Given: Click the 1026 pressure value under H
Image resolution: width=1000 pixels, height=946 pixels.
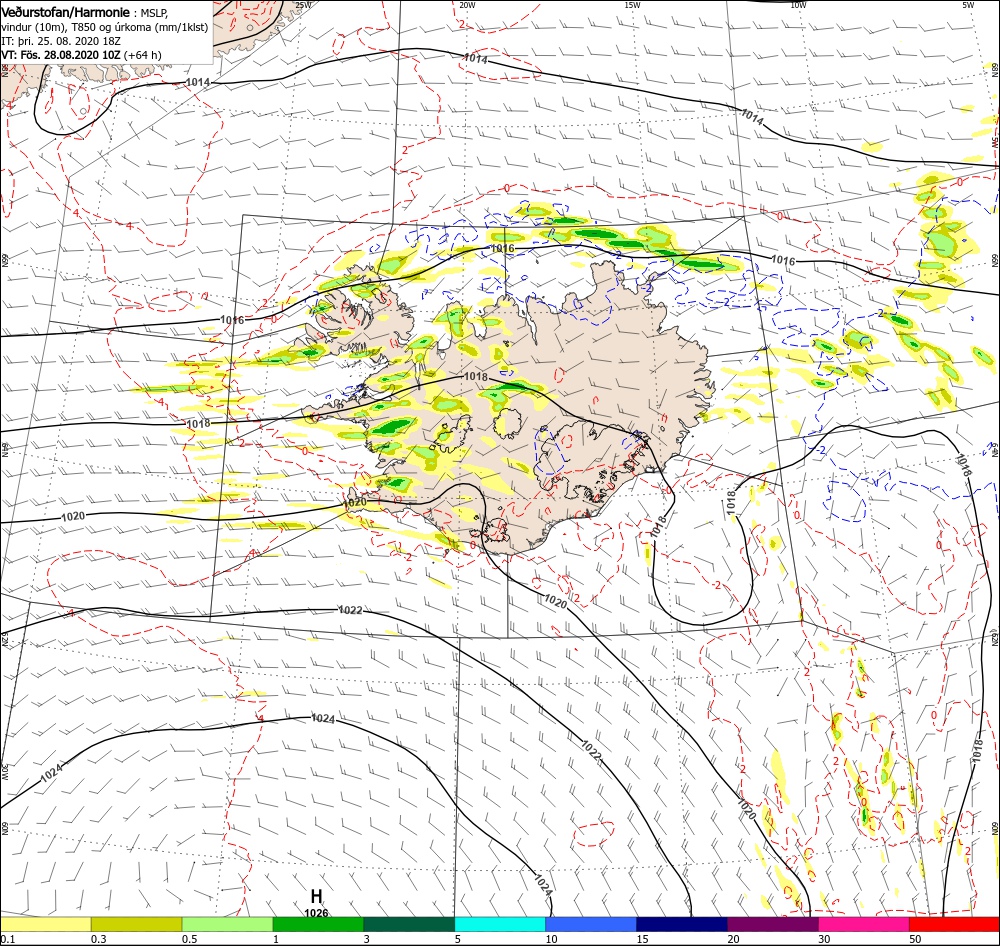Looking at the screenshot, I should tap(316, 913).
